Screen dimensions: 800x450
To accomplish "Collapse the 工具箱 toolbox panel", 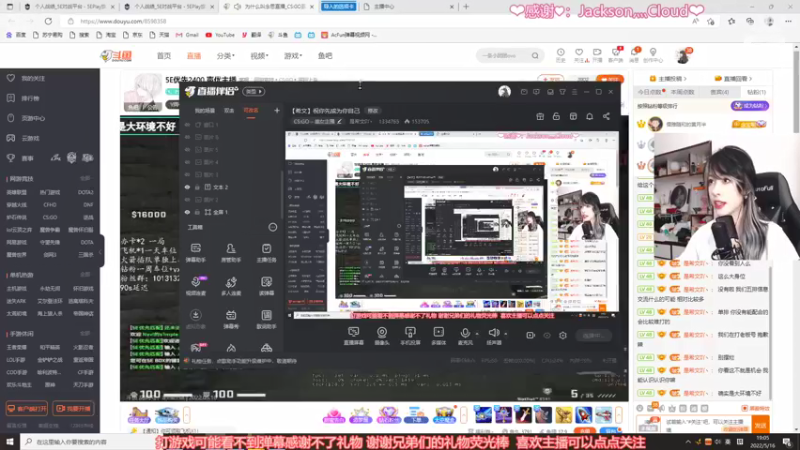I will (x=272, y=228).
